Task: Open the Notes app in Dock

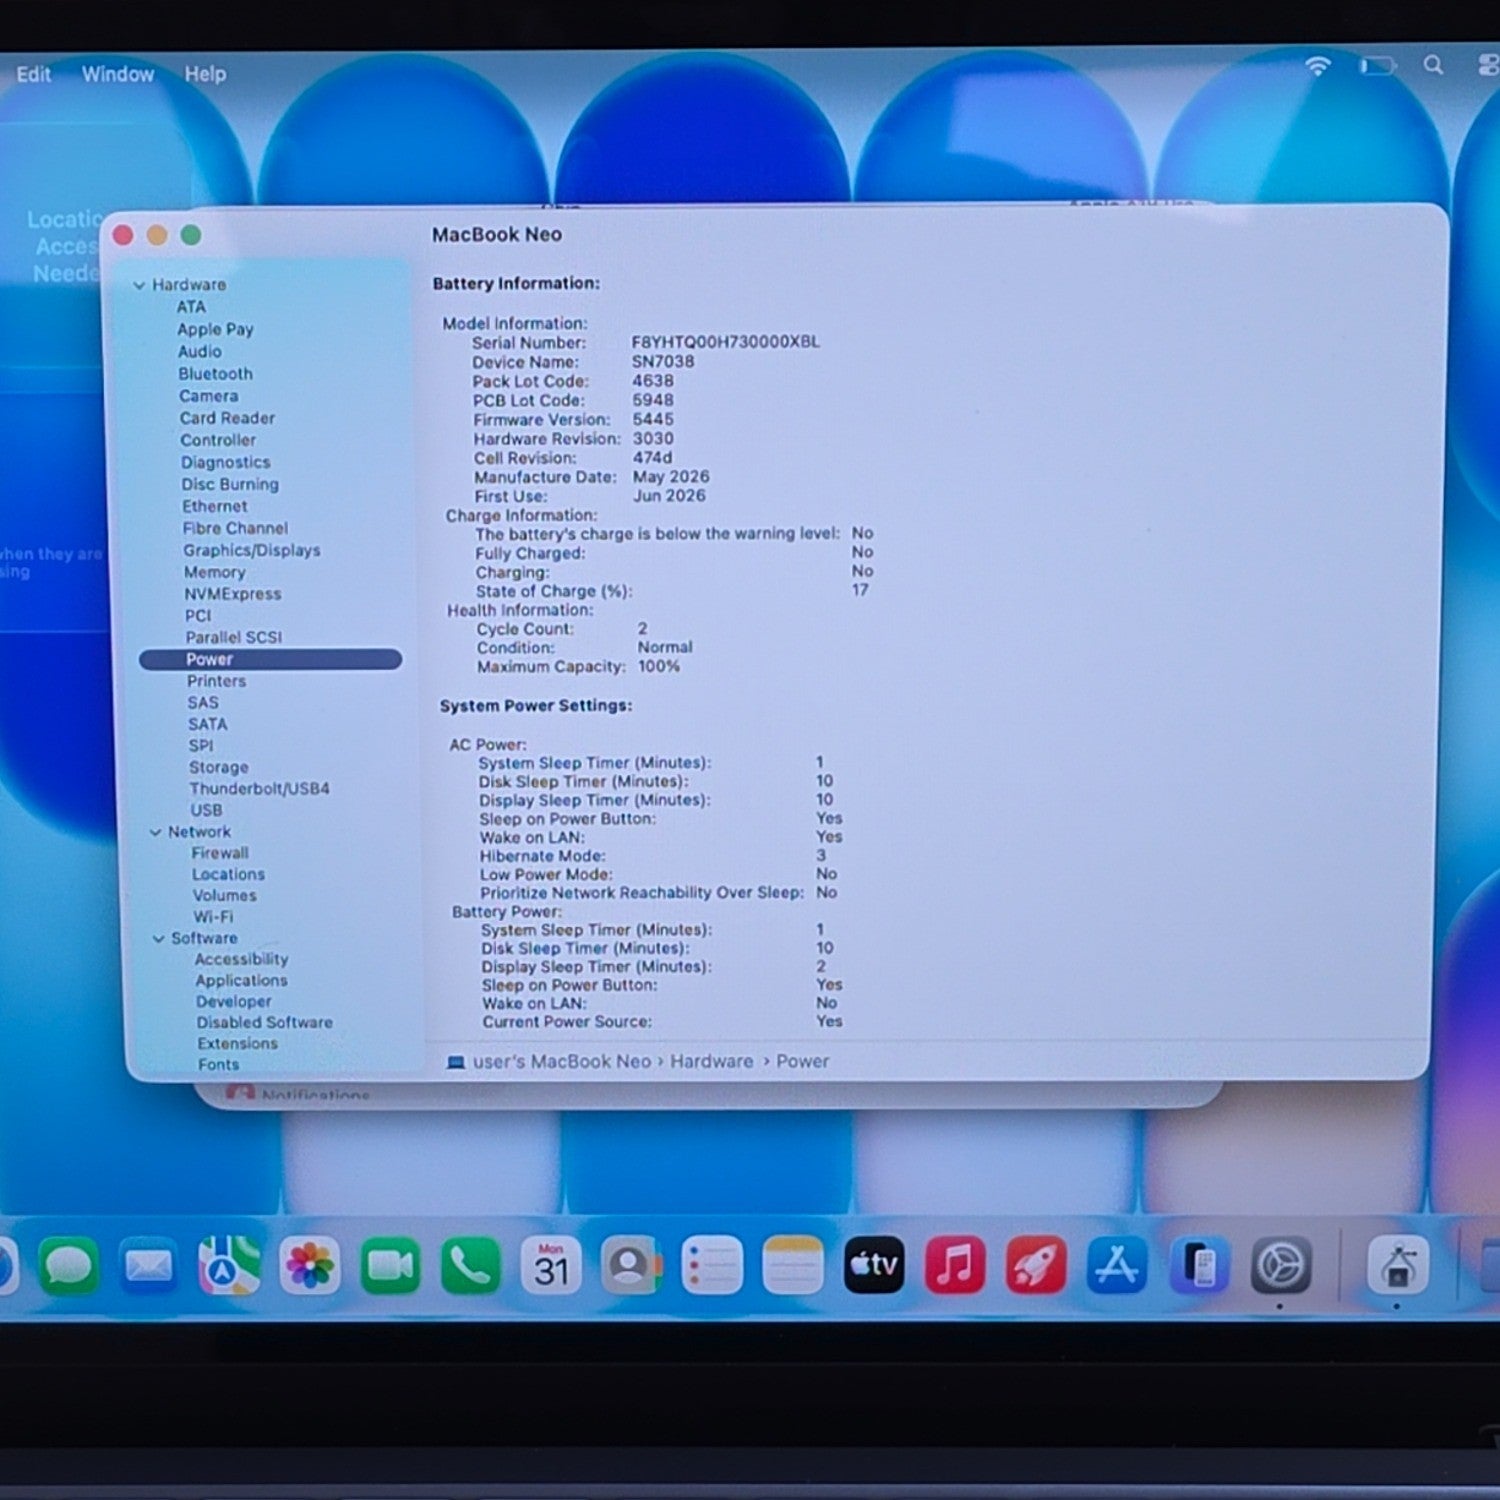Action: pos(793,1266)
